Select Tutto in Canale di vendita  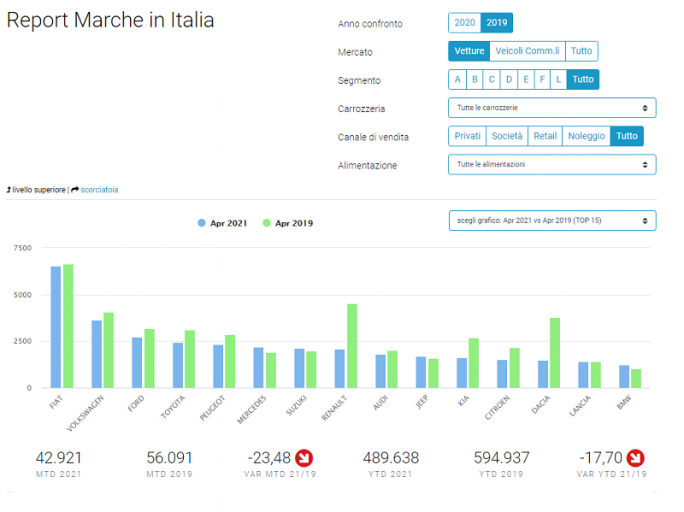coord(627,136)
